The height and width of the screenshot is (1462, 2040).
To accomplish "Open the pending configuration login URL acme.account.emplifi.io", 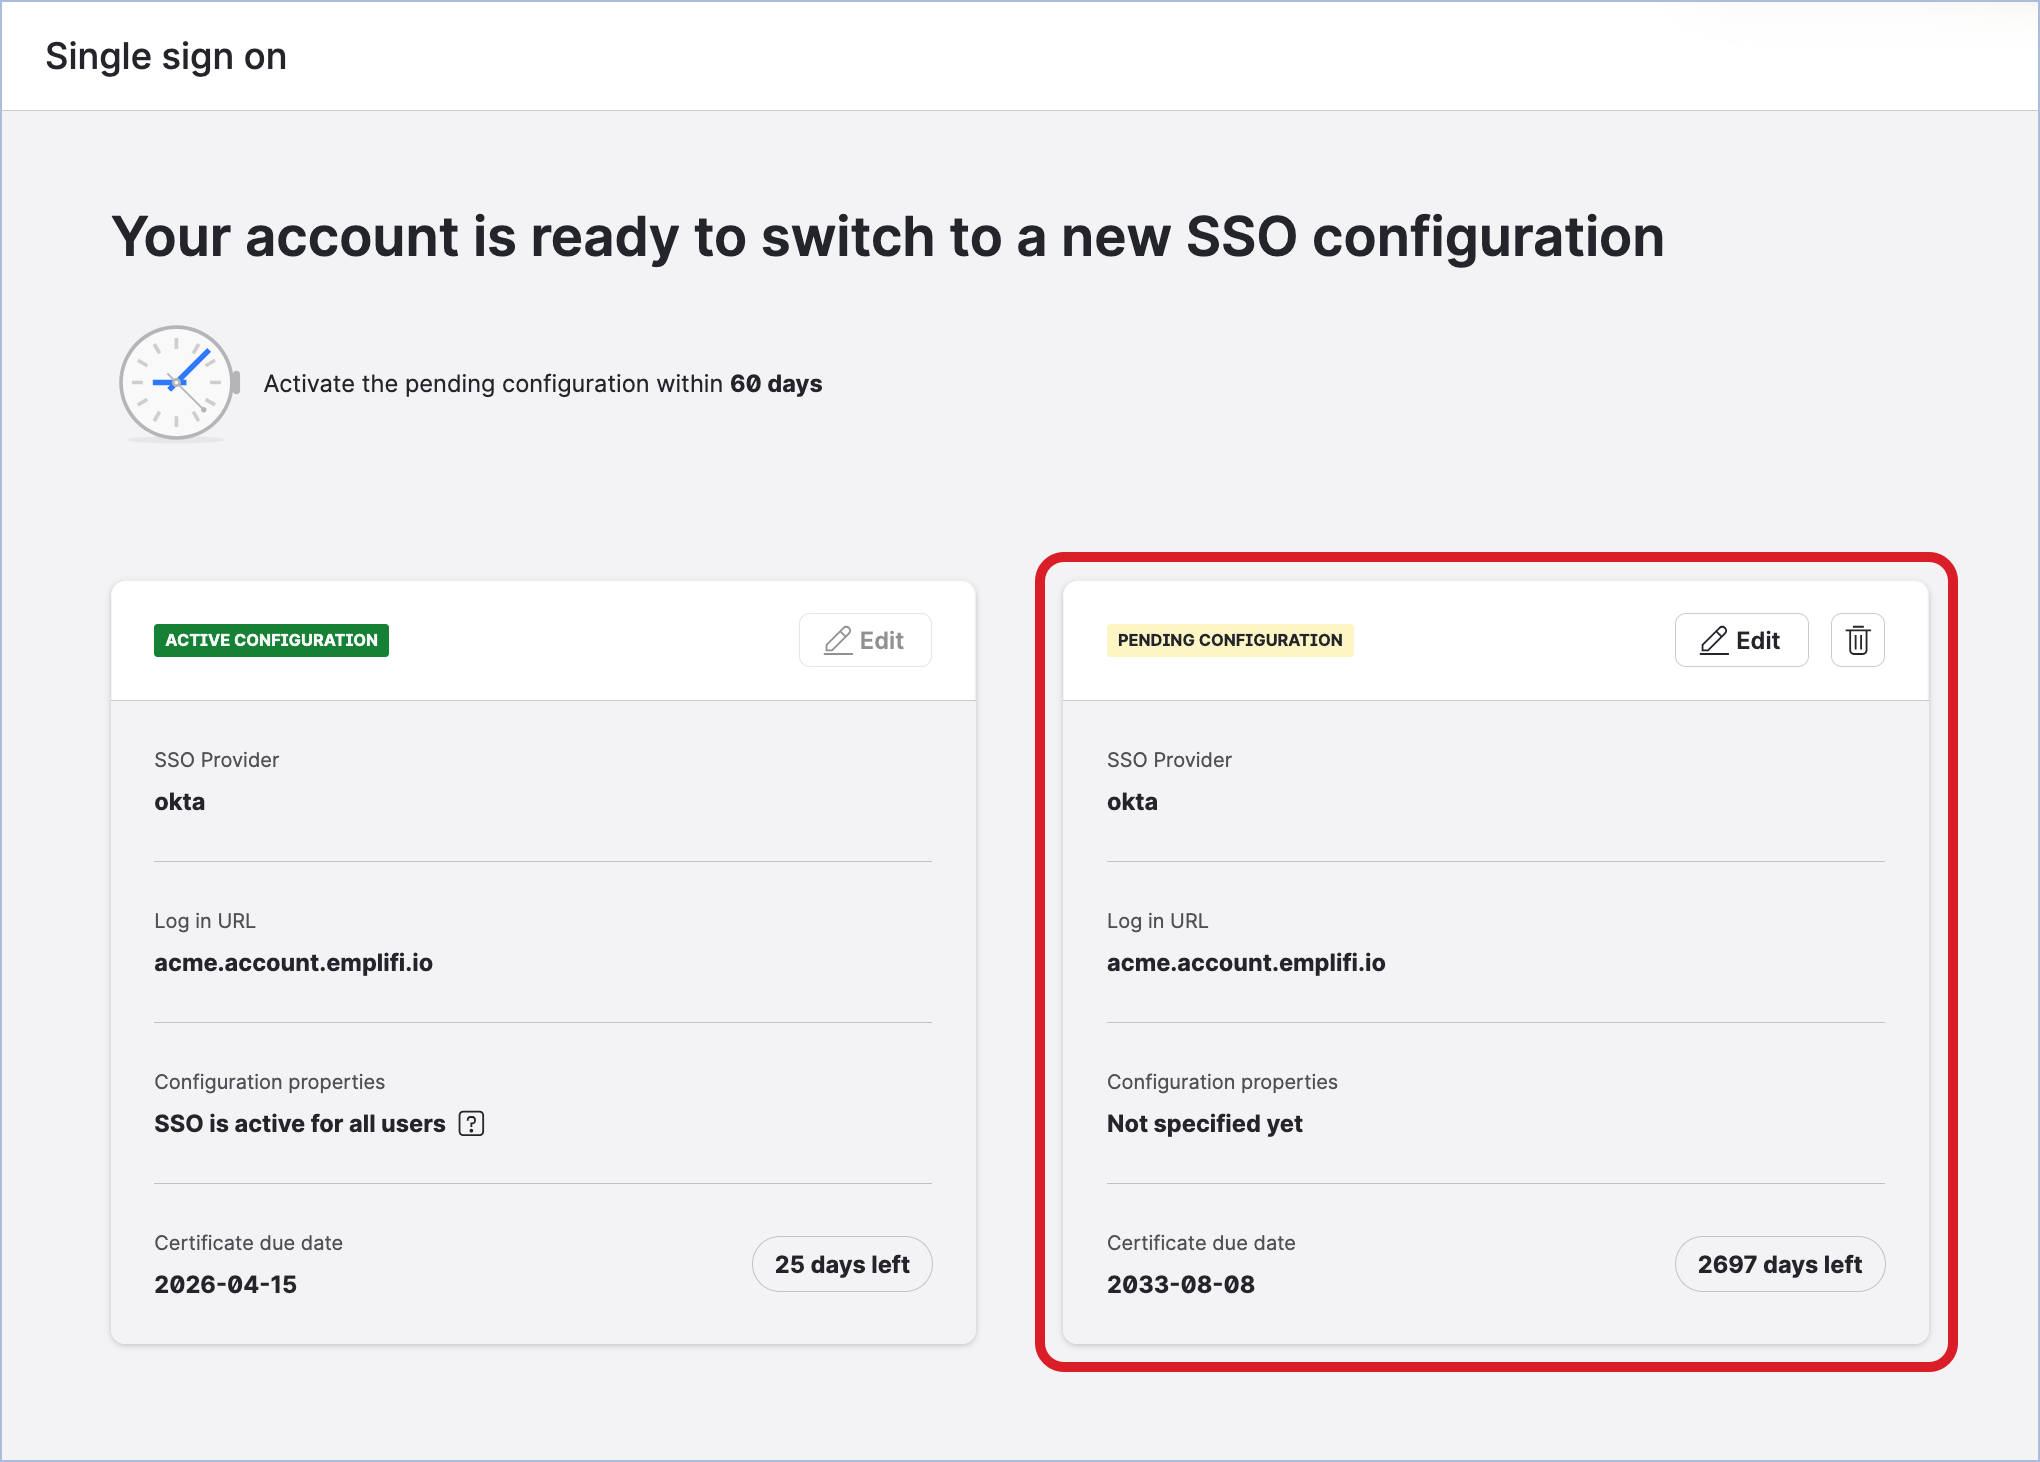I will tap(1246, 962).
